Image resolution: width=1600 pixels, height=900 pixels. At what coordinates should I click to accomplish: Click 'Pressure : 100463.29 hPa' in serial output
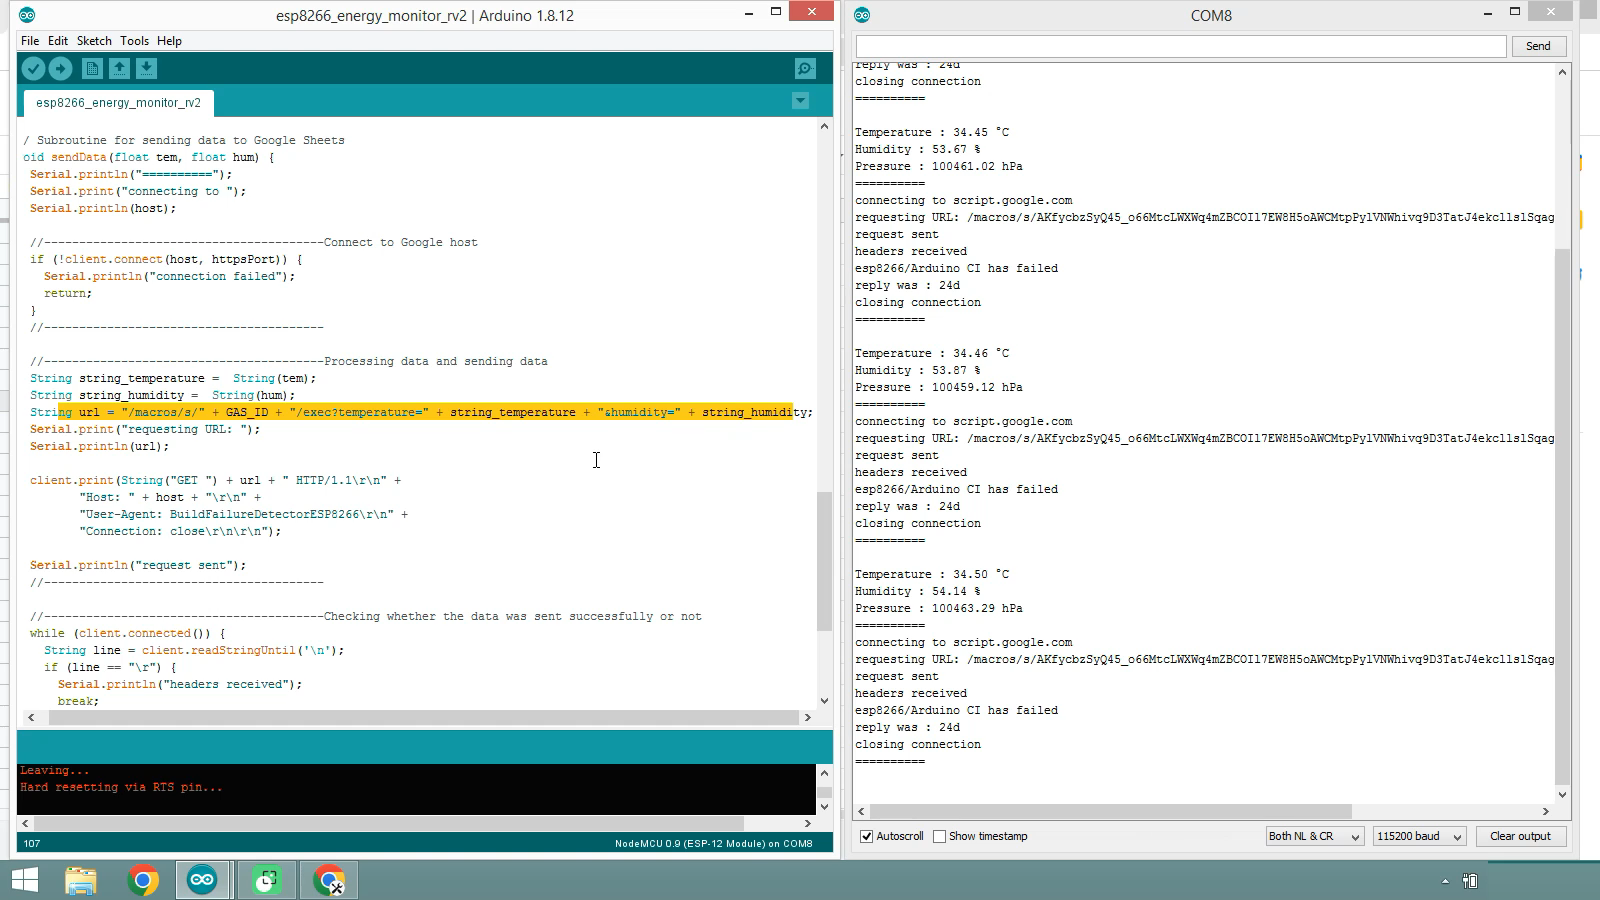click(x=939, y=608)
